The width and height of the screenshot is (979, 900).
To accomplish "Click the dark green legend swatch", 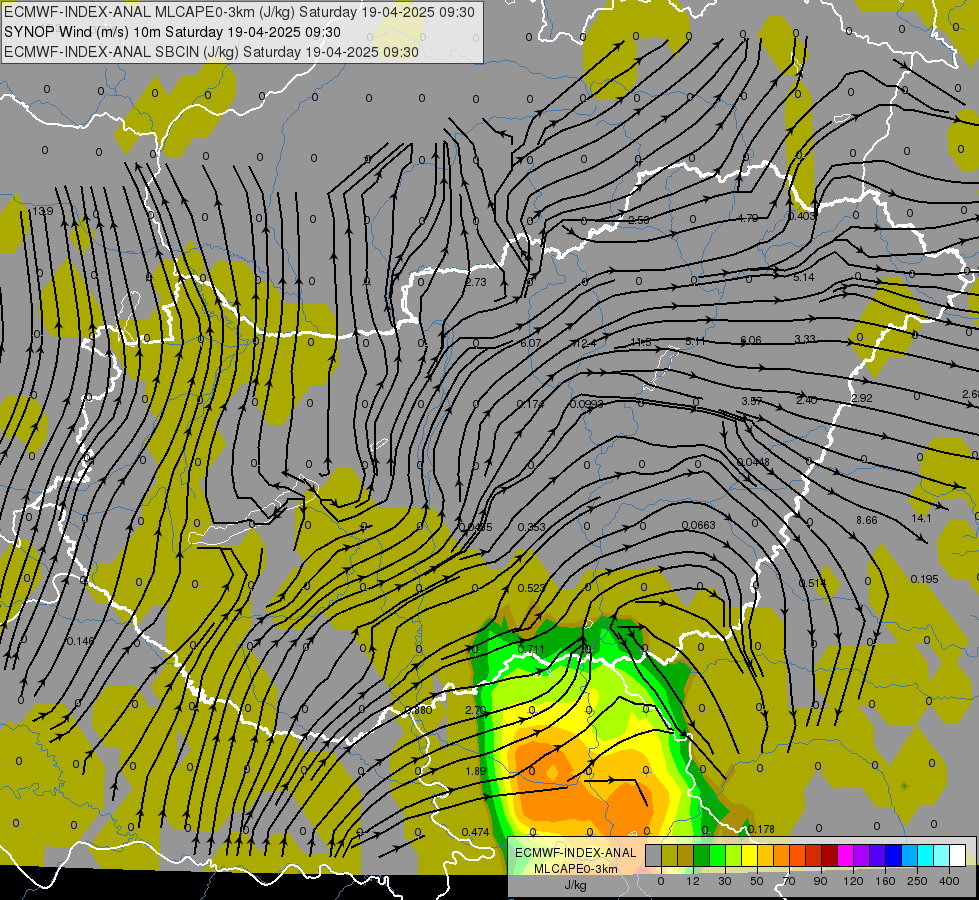I will [x=702, y=855].
